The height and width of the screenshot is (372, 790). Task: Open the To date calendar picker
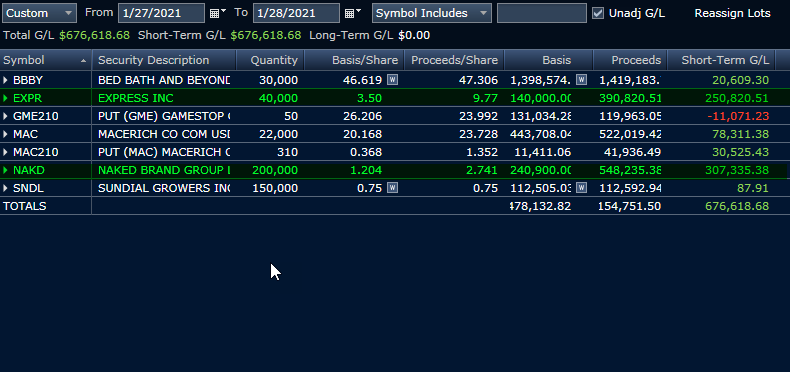point(352,14)
